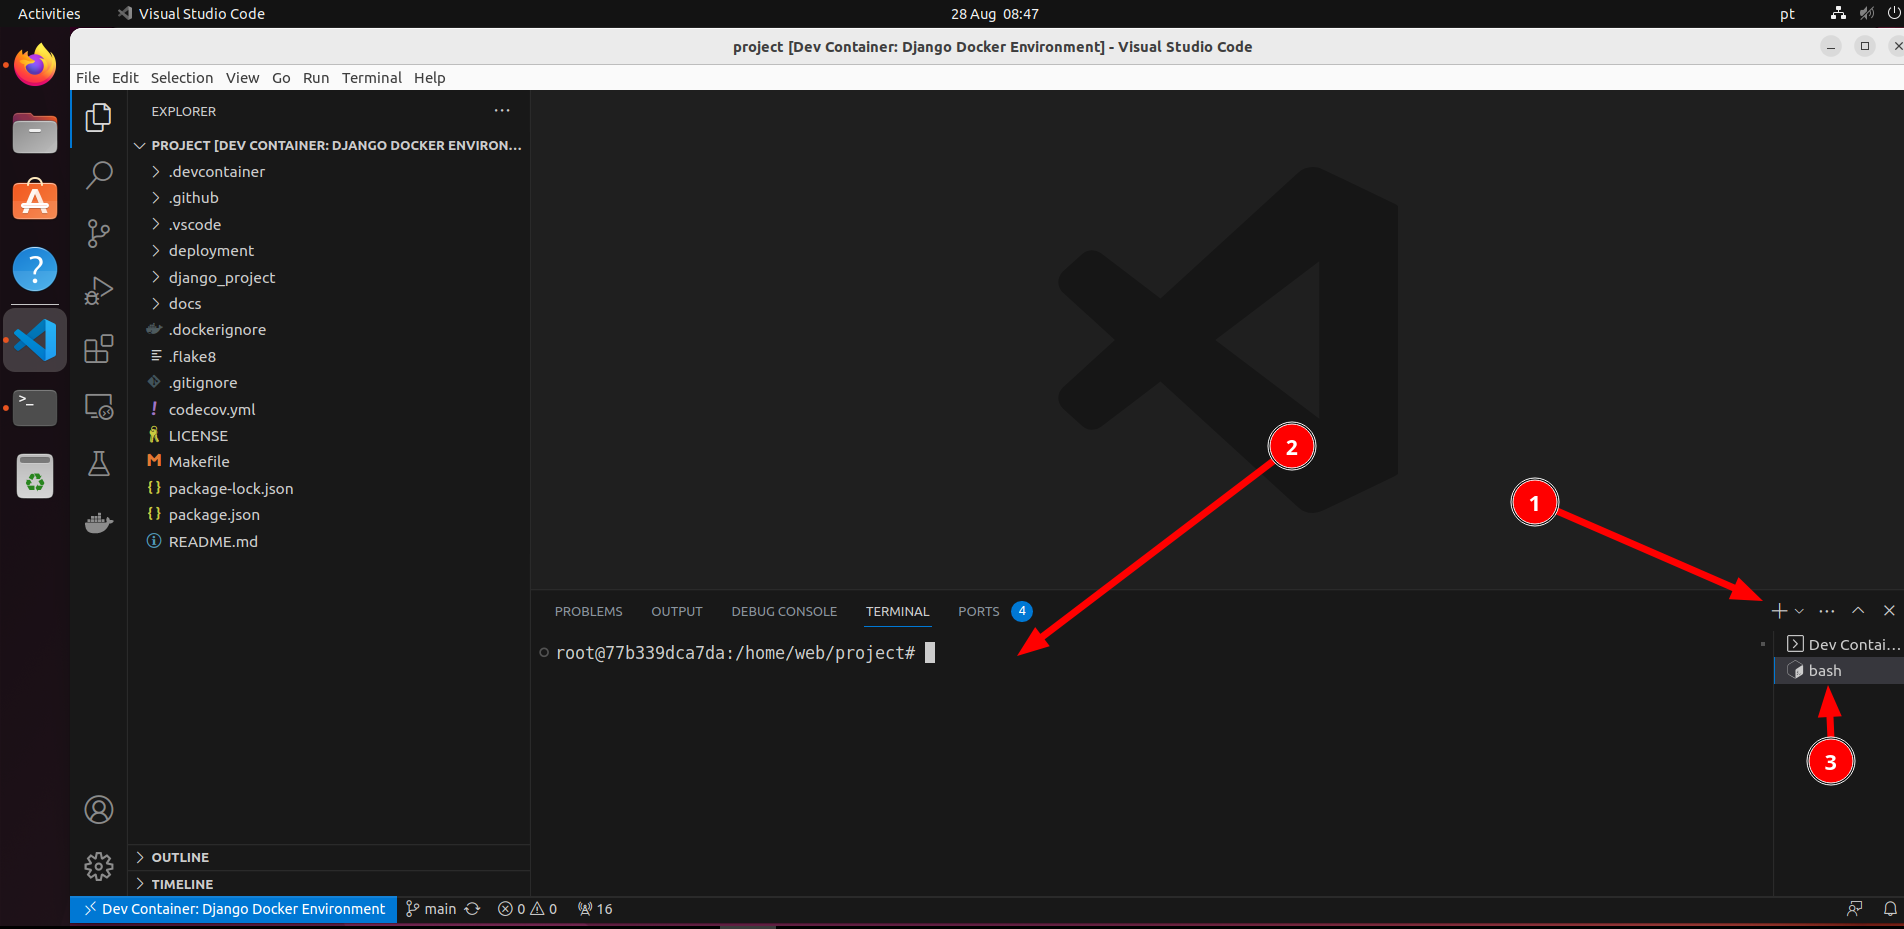Open the Explorer view in activity bar
1904x929 pixels.
click(98, 117)
